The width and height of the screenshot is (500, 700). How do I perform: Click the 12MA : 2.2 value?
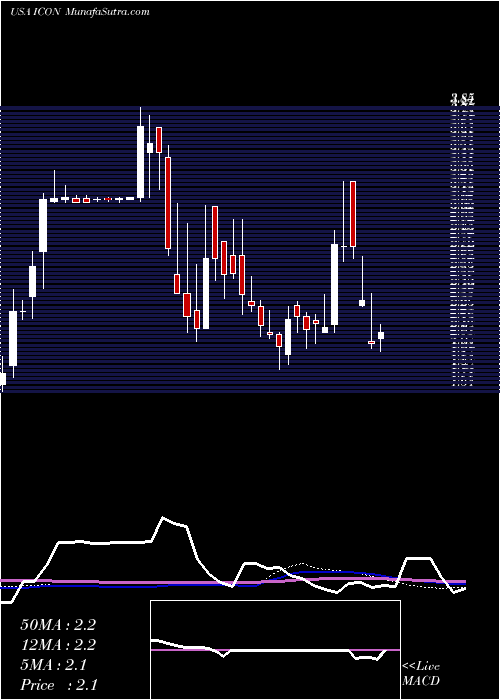(x=58, y=645)
